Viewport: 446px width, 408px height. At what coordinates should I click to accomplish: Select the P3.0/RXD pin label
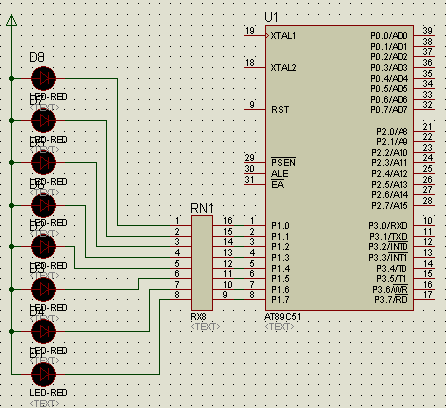(388, 226)
